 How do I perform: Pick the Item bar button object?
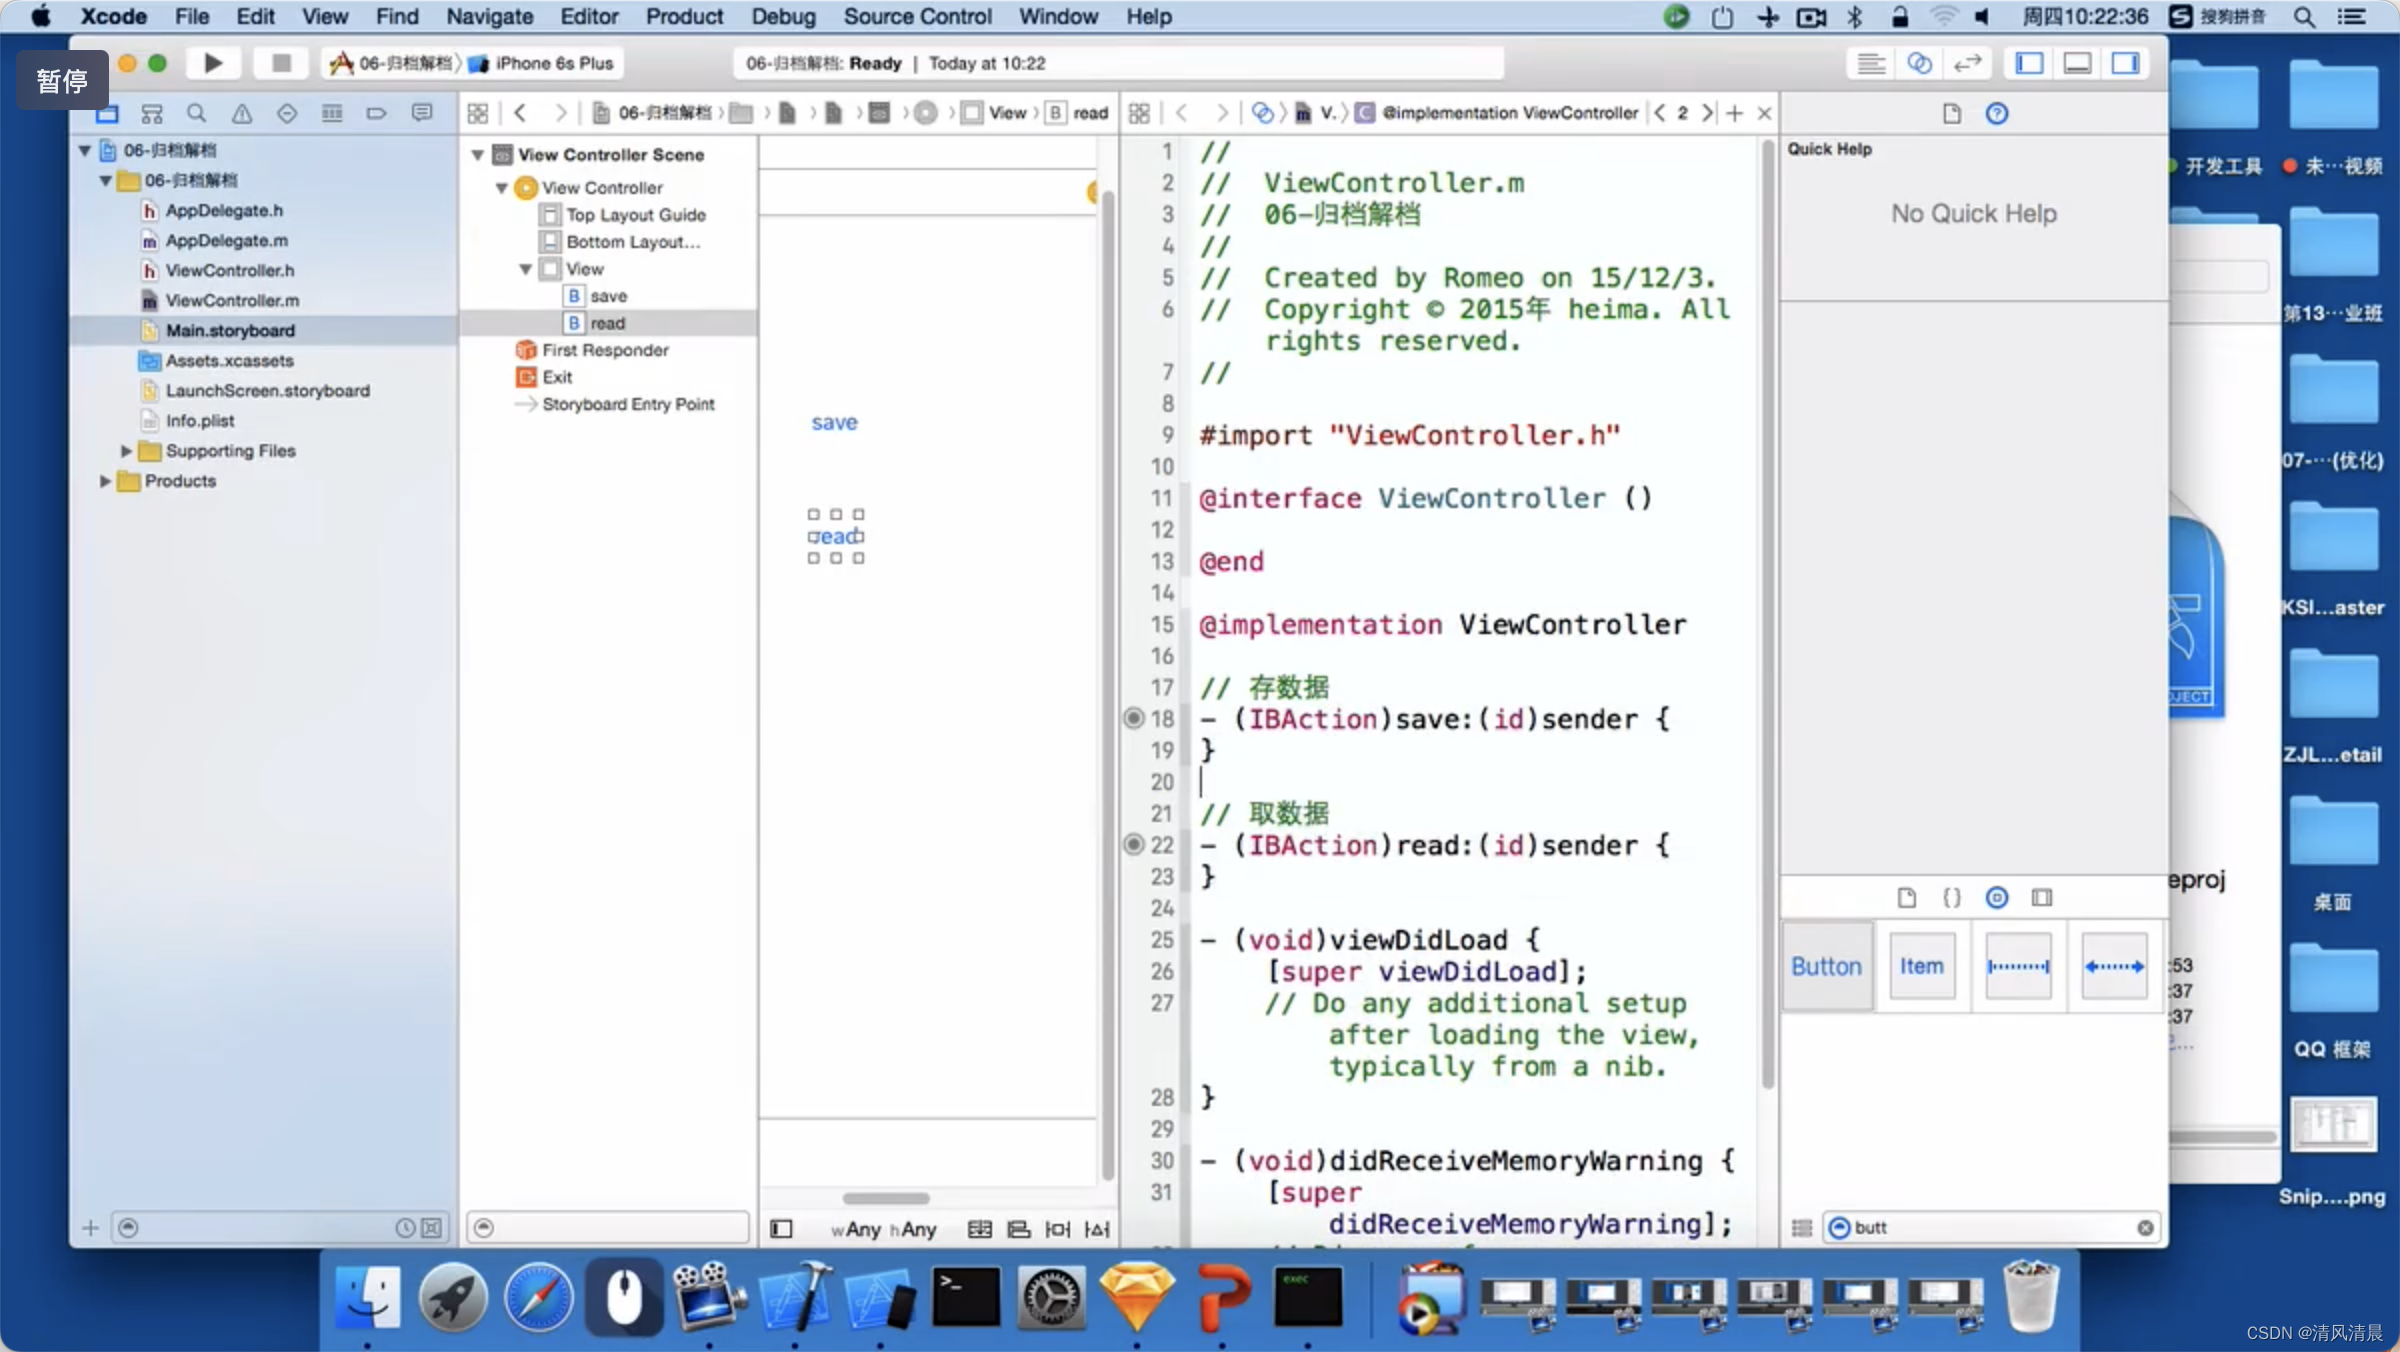(1921, 966)
